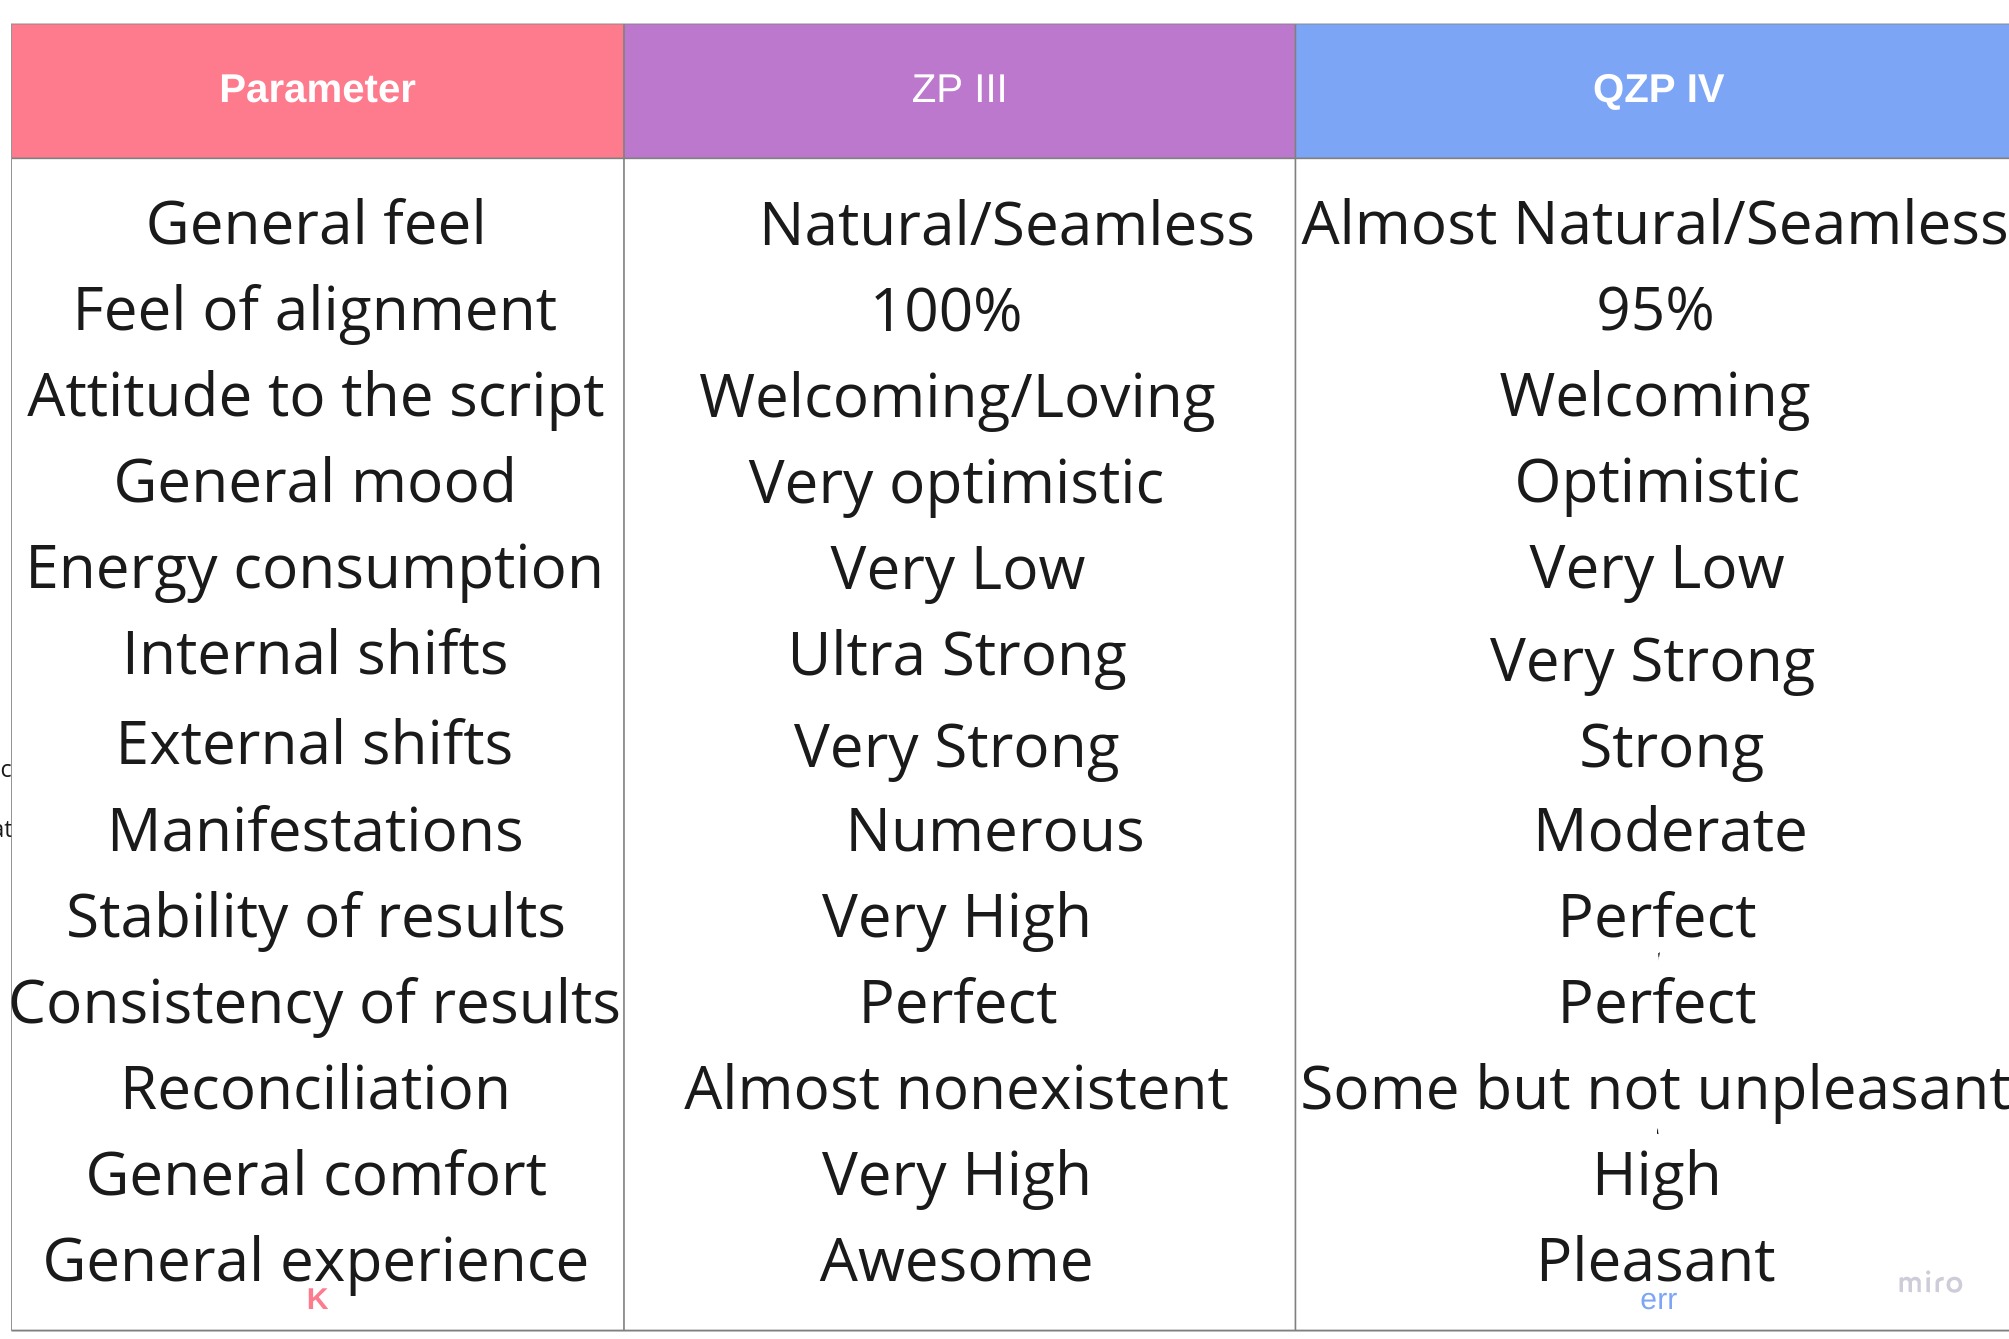Click the 'Welcoming/Loving' cell text
This screenshot has width=2009, height=1339.
tap(957, 397)
